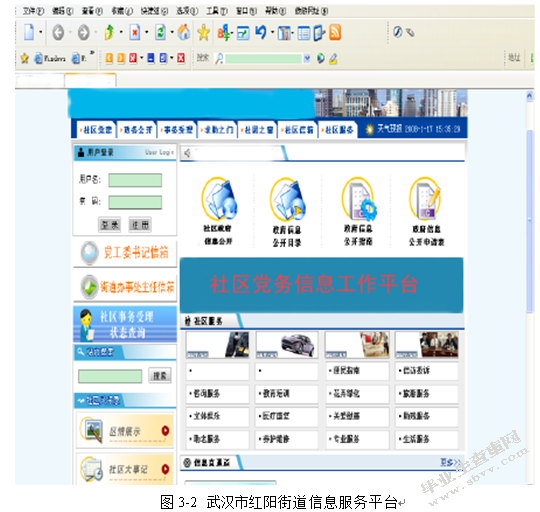The width and height of the screenshot is (540, 512).
Task: Click the car thumbnail in 社区服务
Action: click(287, 345)
